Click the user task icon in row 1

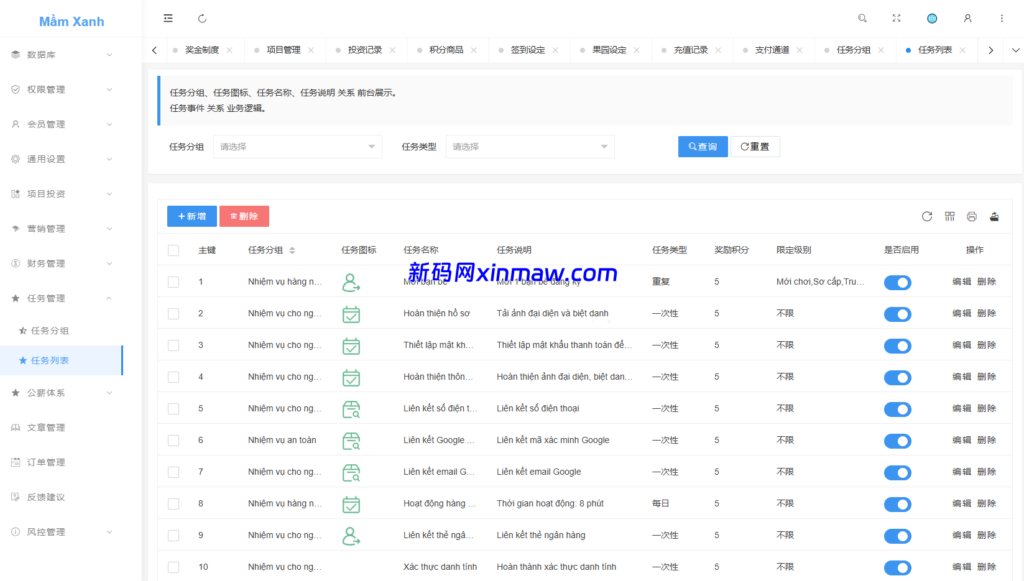pyautogui.click(x=351, y=282)
